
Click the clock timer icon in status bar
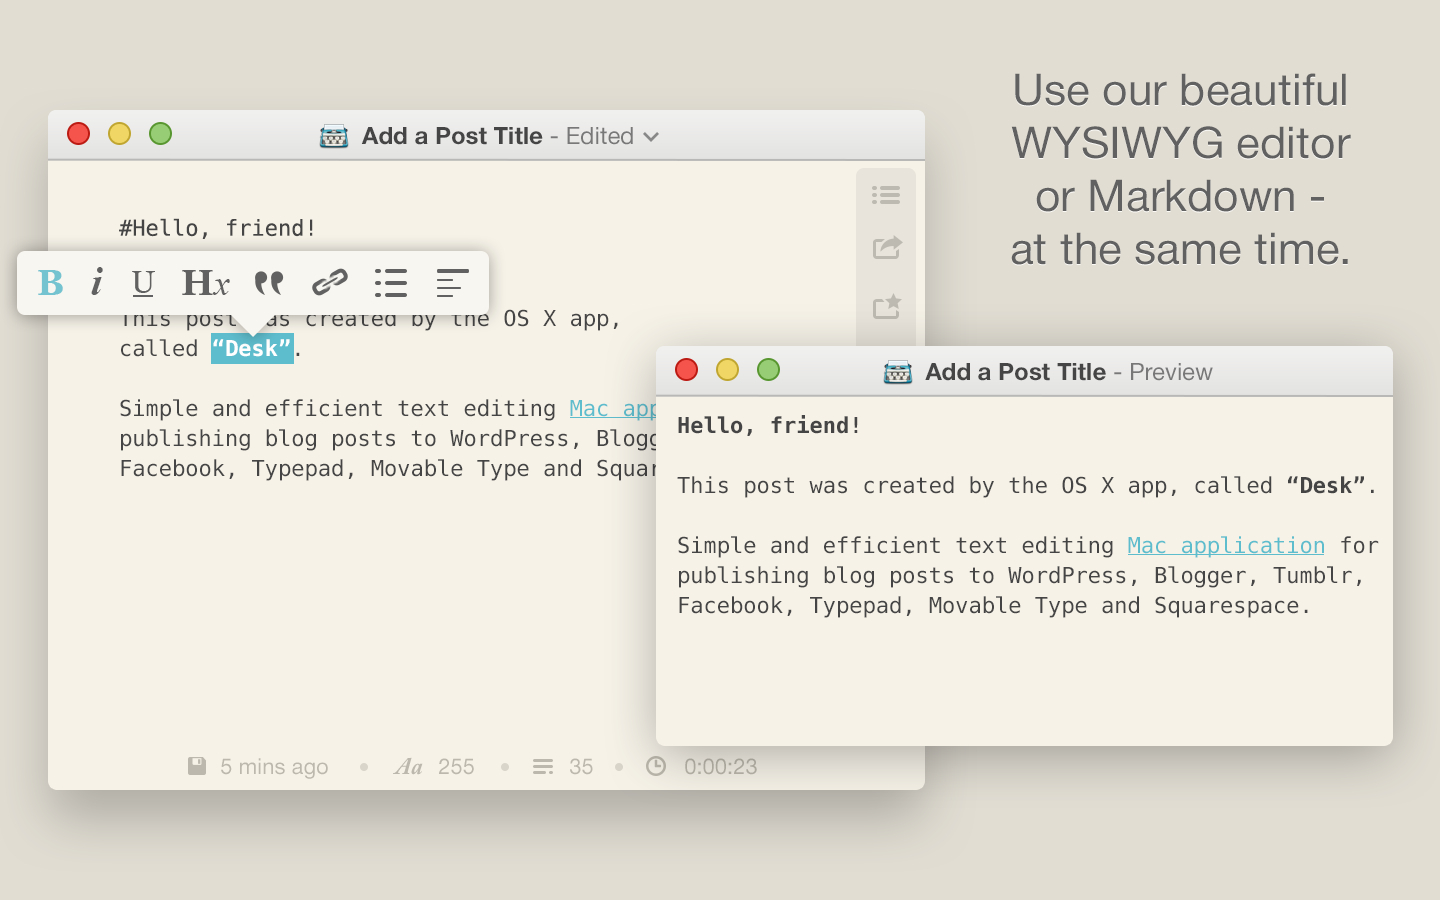pos(656,766)
